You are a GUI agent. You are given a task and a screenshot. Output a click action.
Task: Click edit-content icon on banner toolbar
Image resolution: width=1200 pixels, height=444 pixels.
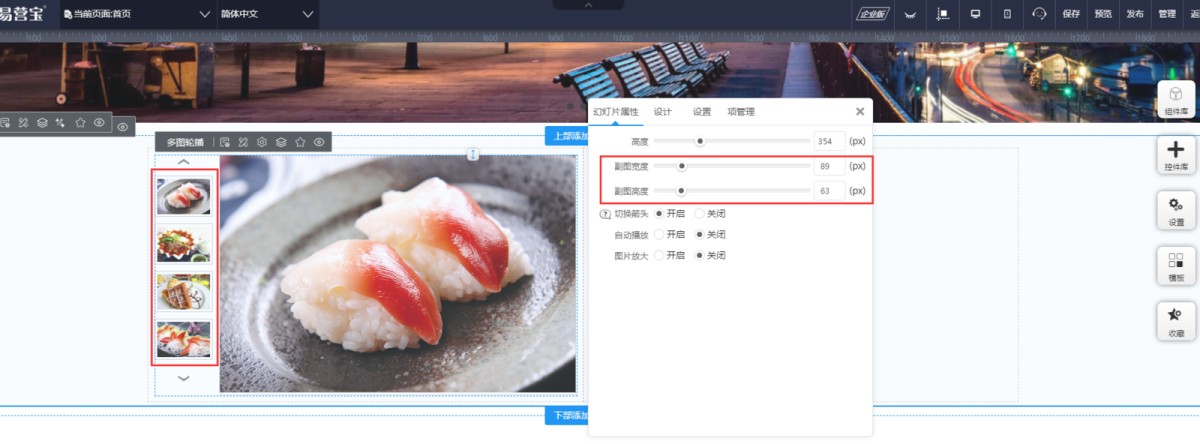coord(5,122)
